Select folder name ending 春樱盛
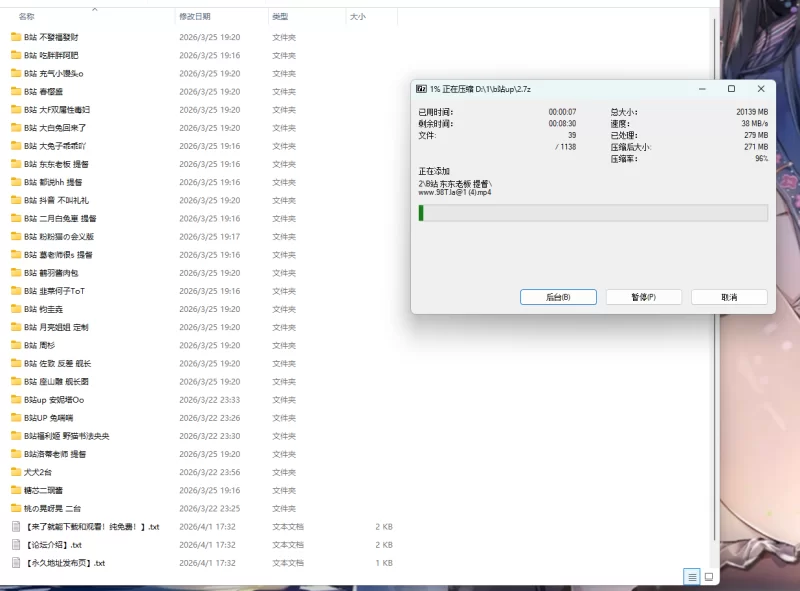800x591 pixels. tap(43, 91)
